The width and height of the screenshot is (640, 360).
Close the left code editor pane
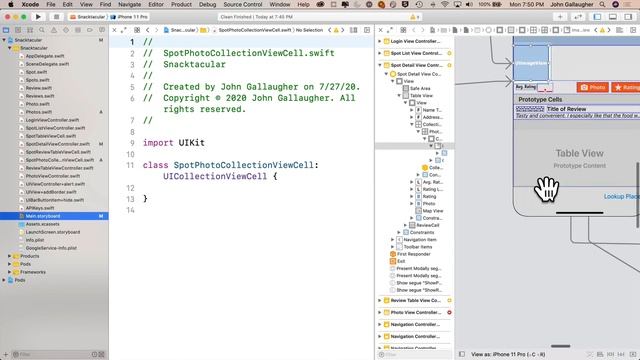coord(115,30)
